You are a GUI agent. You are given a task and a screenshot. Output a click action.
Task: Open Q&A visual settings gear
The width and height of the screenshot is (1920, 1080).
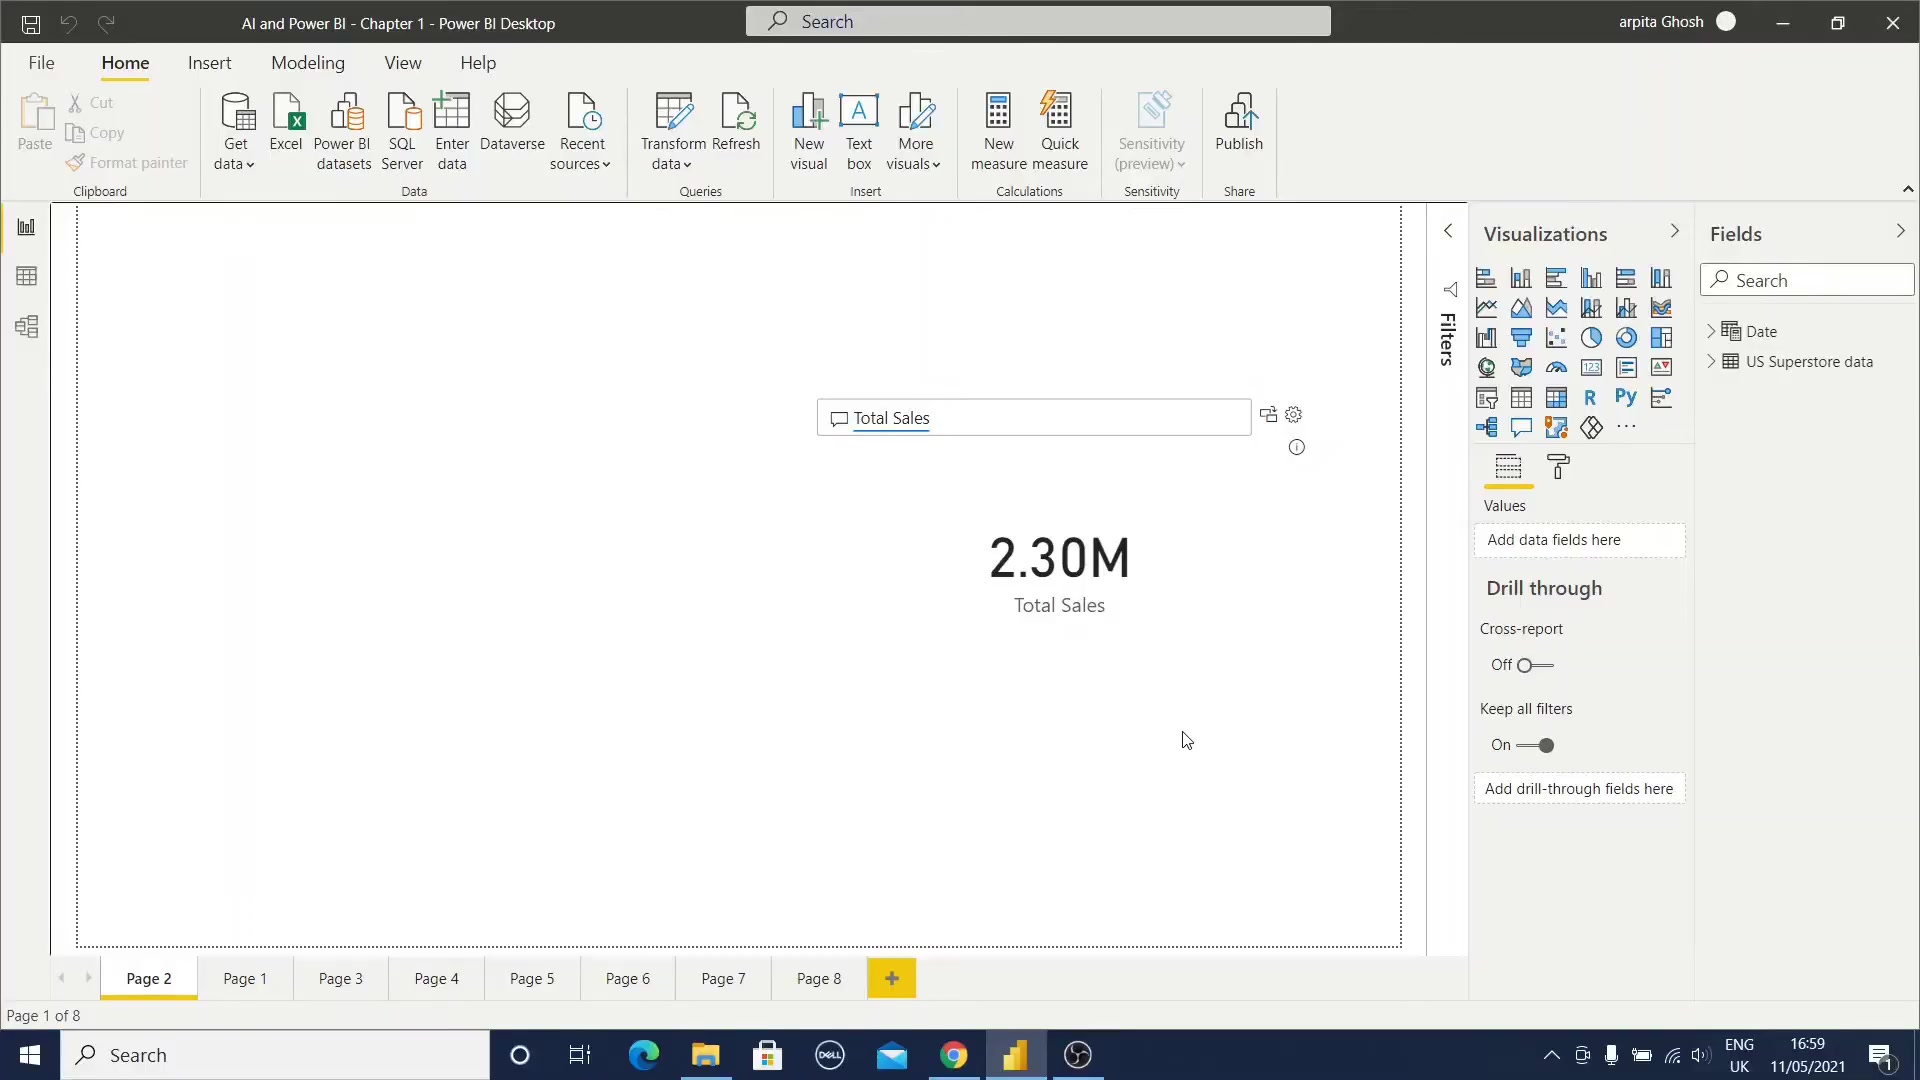coord(1294,414)
